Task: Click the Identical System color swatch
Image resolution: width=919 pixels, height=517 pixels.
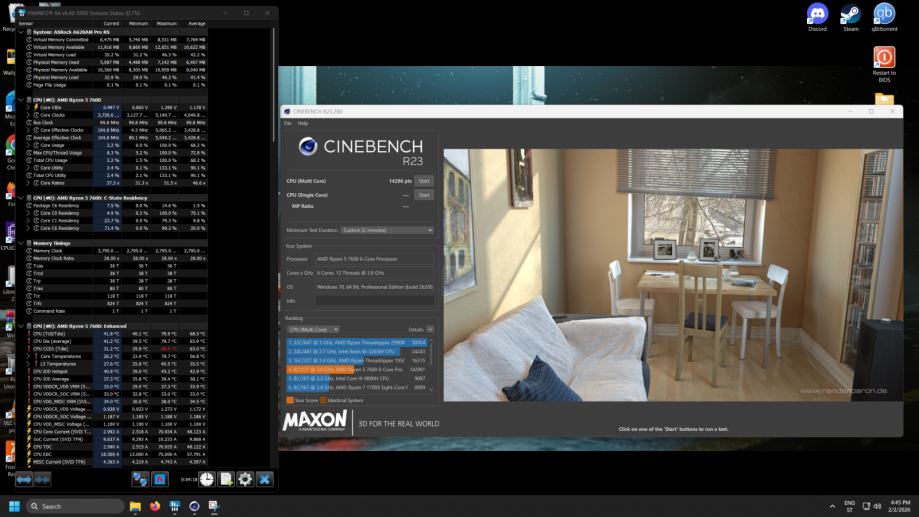Action: (x=323, y=400)
